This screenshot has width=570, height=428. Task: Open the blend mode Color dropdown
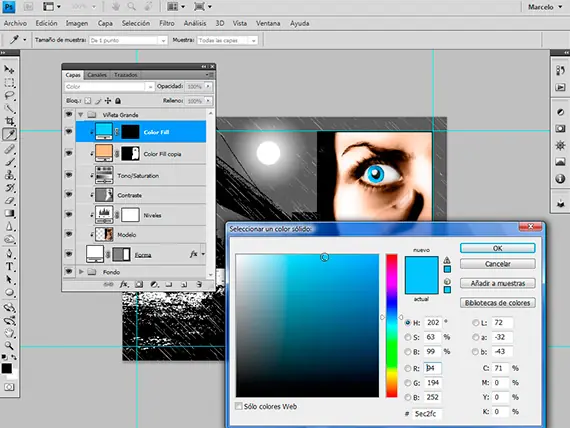tap(109, 87)
